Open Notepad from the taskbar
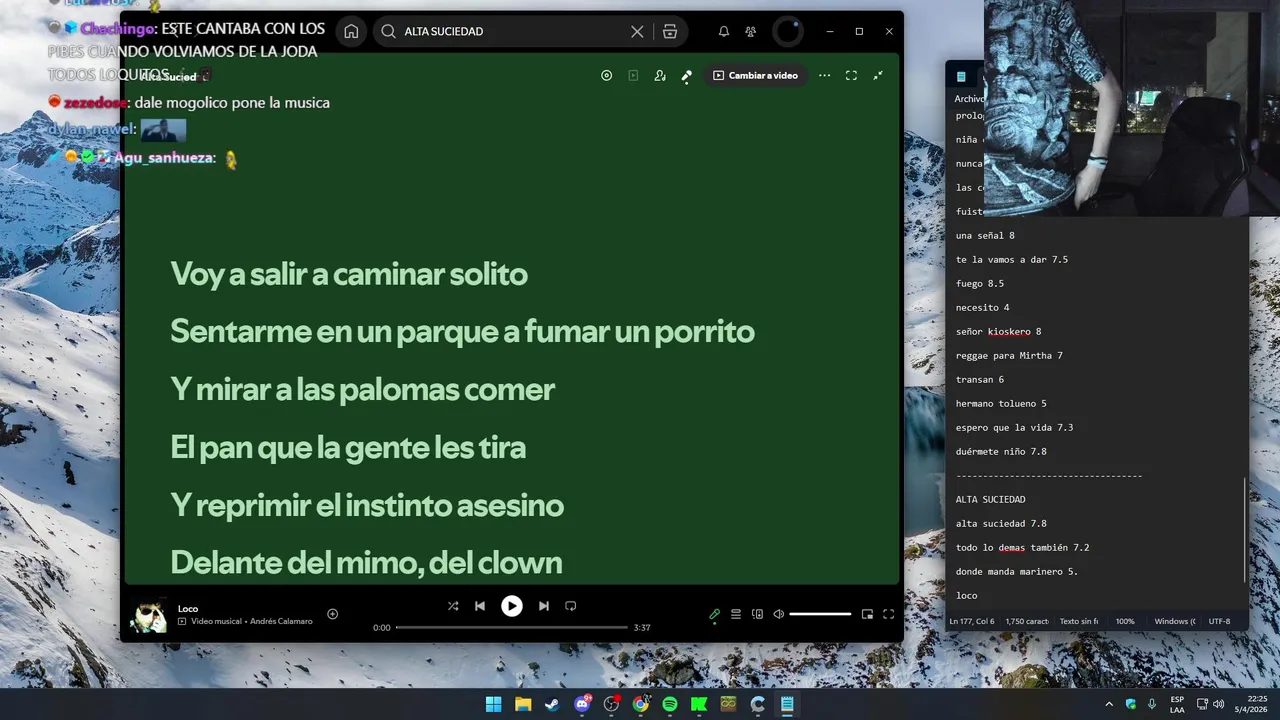The image size is (1280, 720). (787, 704)
